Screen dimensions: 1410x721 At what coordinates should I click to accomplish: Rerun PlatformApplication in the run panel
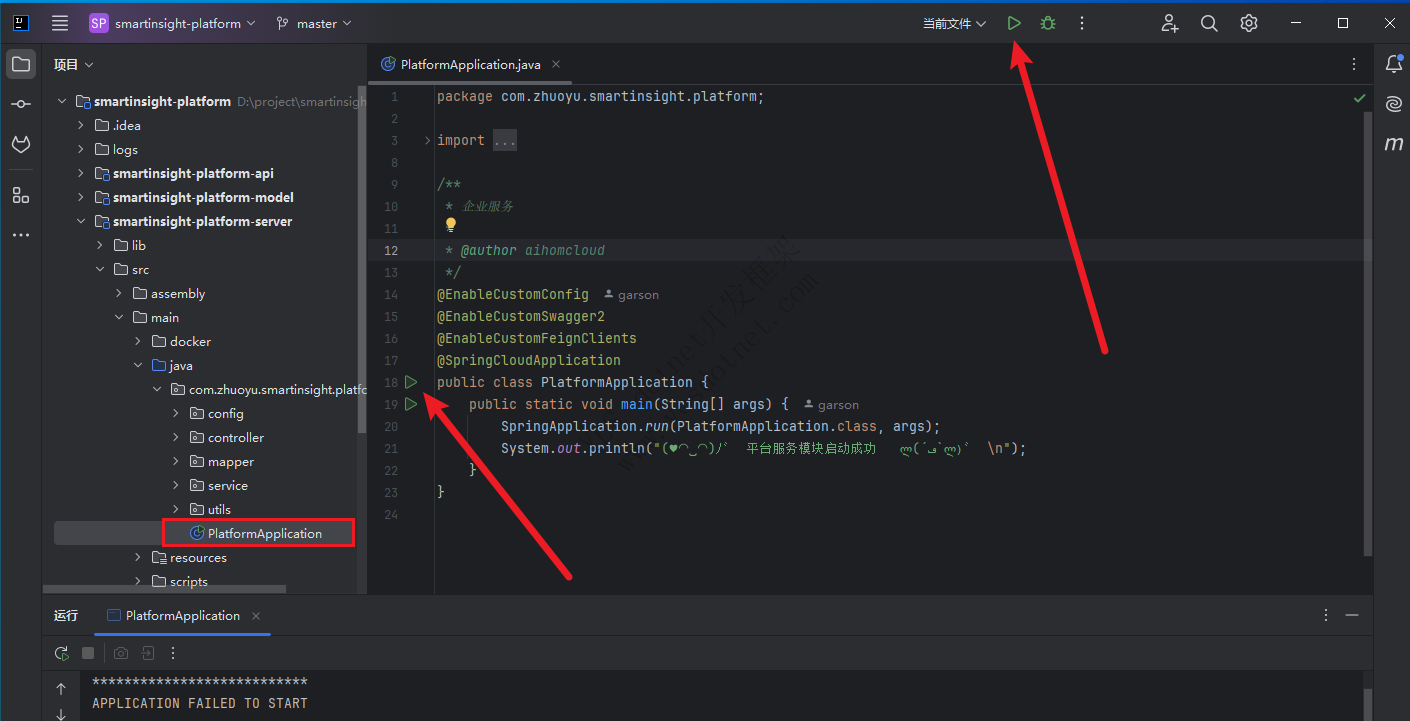62,653
